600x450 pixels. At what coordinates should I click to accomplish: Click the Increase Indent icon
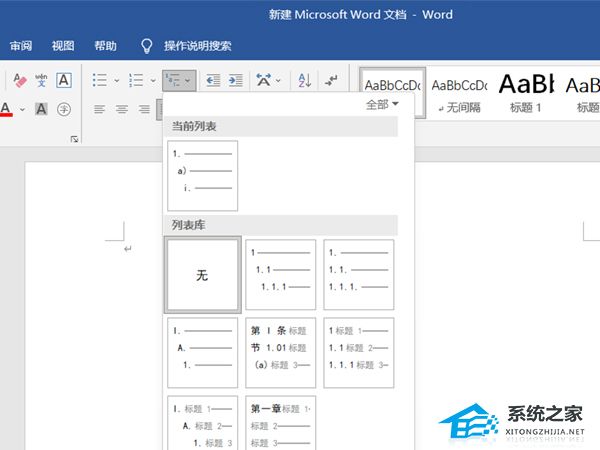[x=236, y=80]
